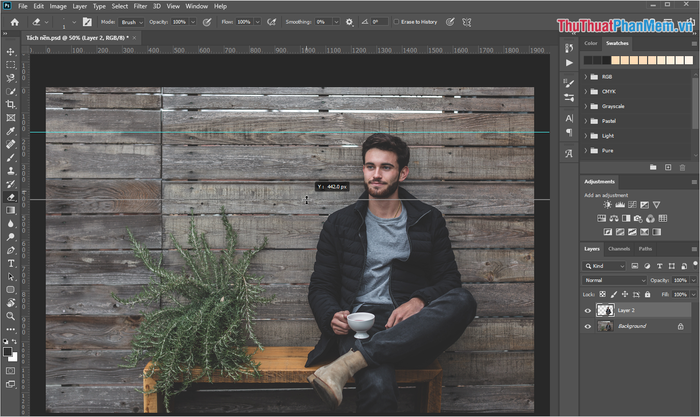This screenshot has height=417, width=700.
Task: Select the Horizontal Type tool
Action: (x=11, y=263)
